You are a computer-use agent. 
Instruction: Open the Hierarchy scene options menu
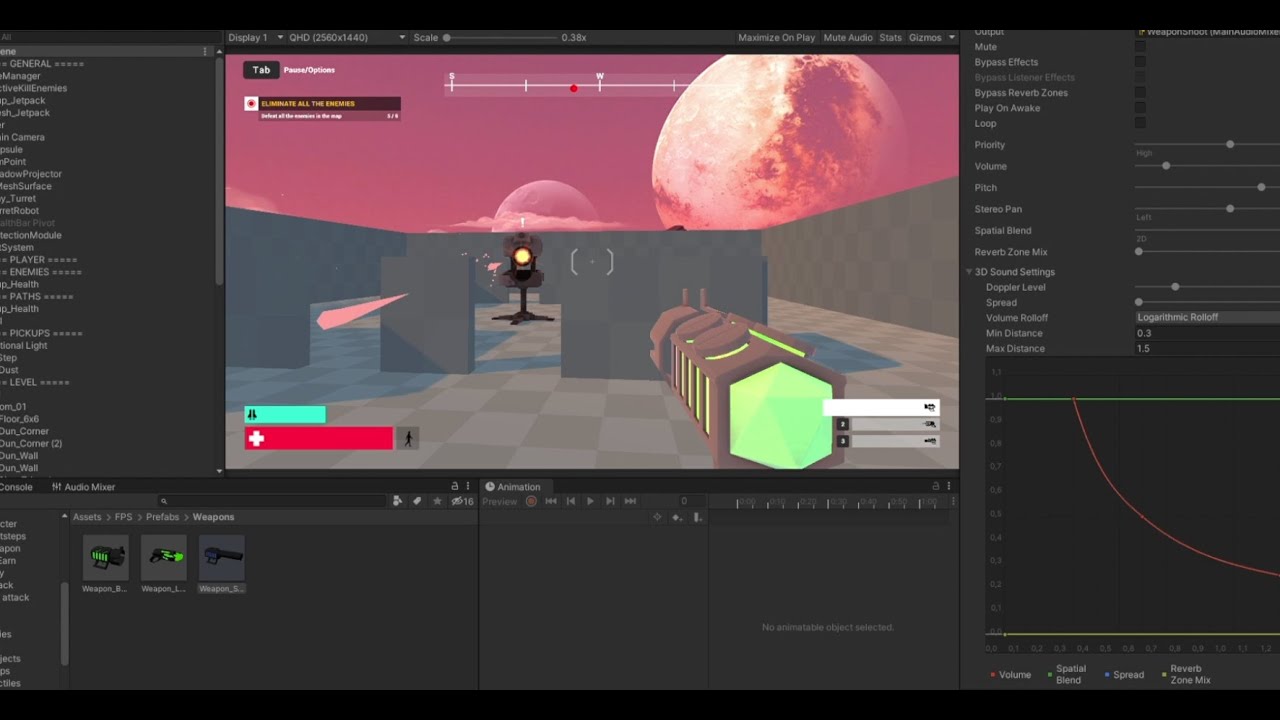coord(205,51)
